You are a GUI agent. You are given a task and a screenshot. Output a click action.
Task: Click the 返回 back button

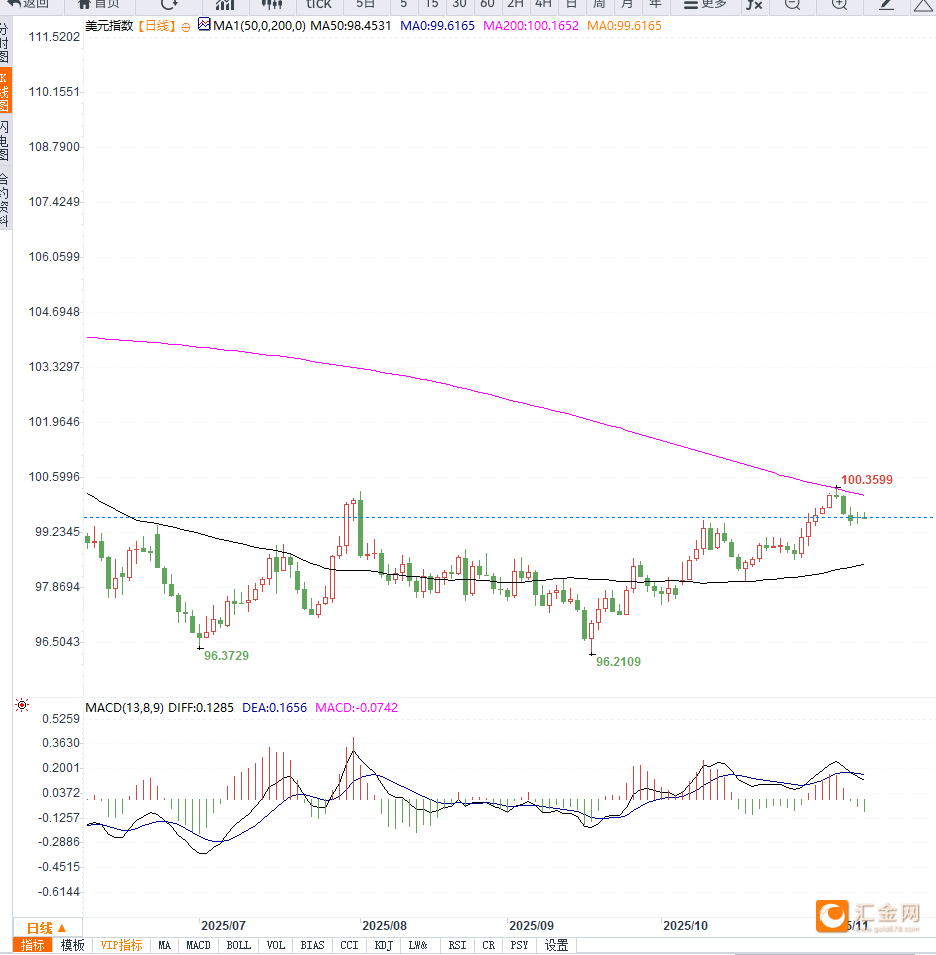28,4
